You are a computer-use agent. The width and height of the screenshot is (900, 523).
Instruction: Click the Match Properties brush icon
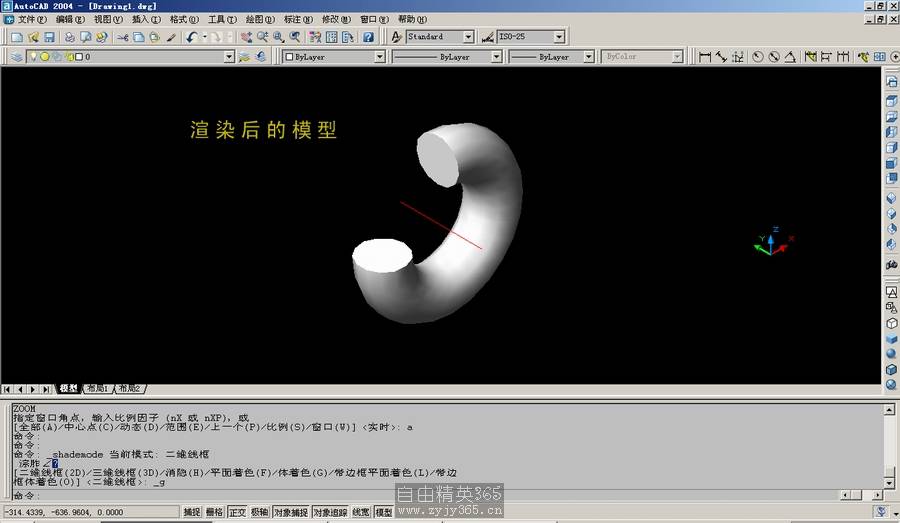coord(170,37)
